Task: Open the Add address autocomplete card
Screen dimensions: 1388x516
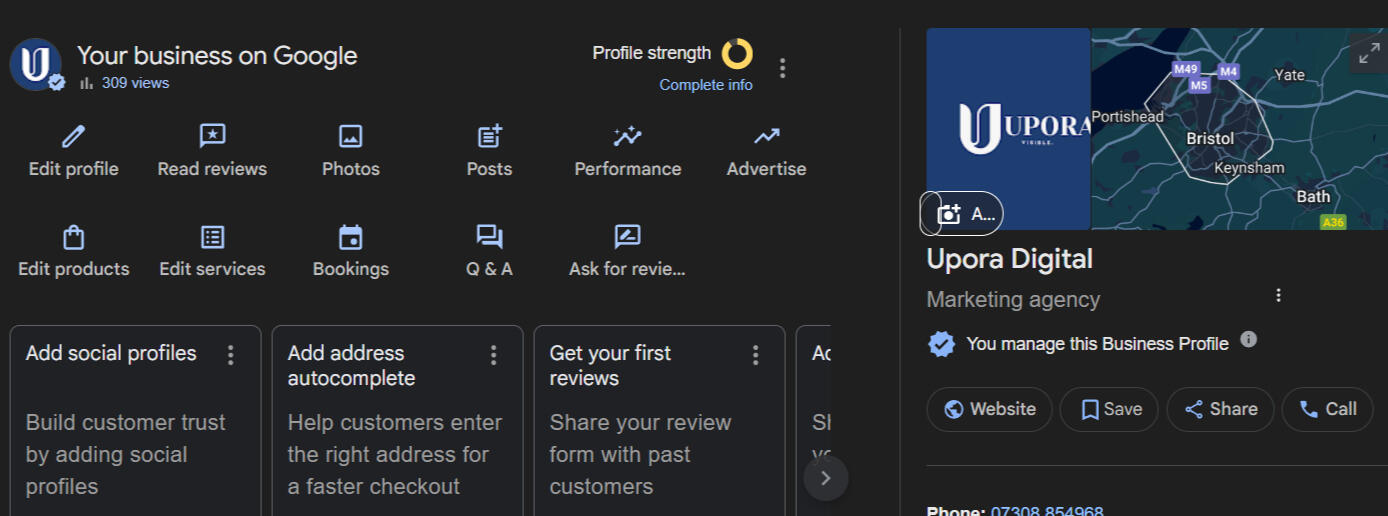Action: [397, 420]
